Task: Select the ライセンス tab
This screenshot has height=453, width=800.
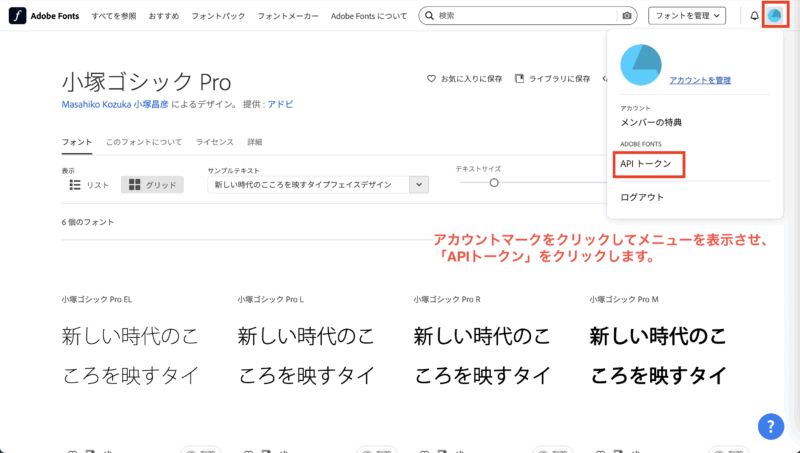Action: (215, 142)
